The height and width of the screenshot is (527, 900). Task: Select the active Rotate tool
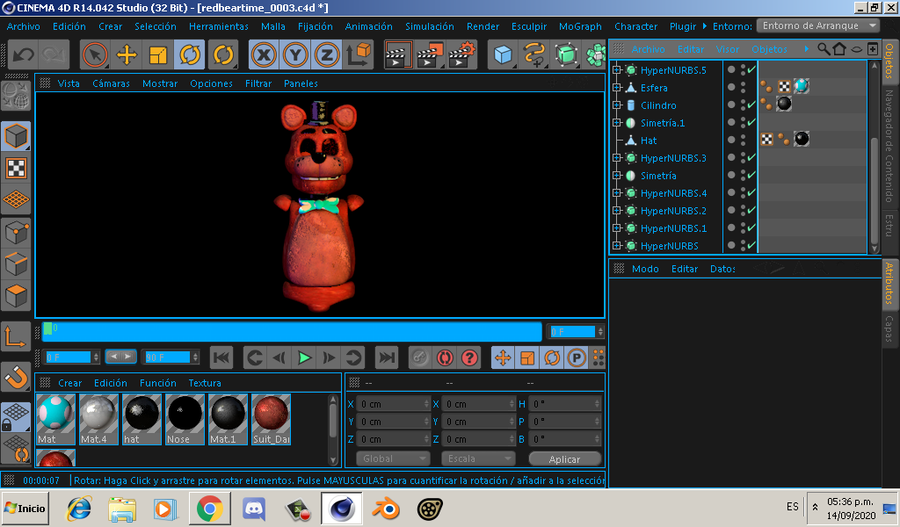[x=189, y=55]
